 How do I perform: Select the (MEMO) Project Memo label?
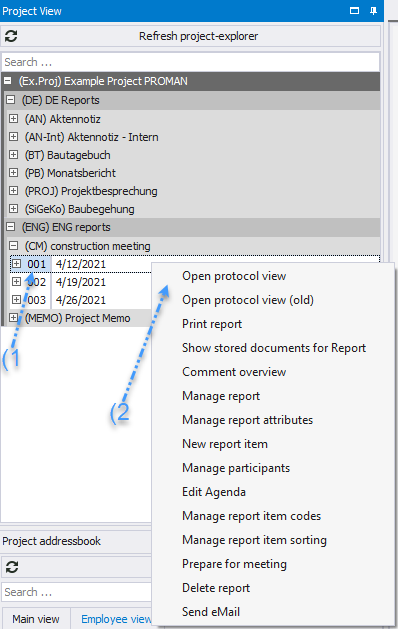point(77,318)
